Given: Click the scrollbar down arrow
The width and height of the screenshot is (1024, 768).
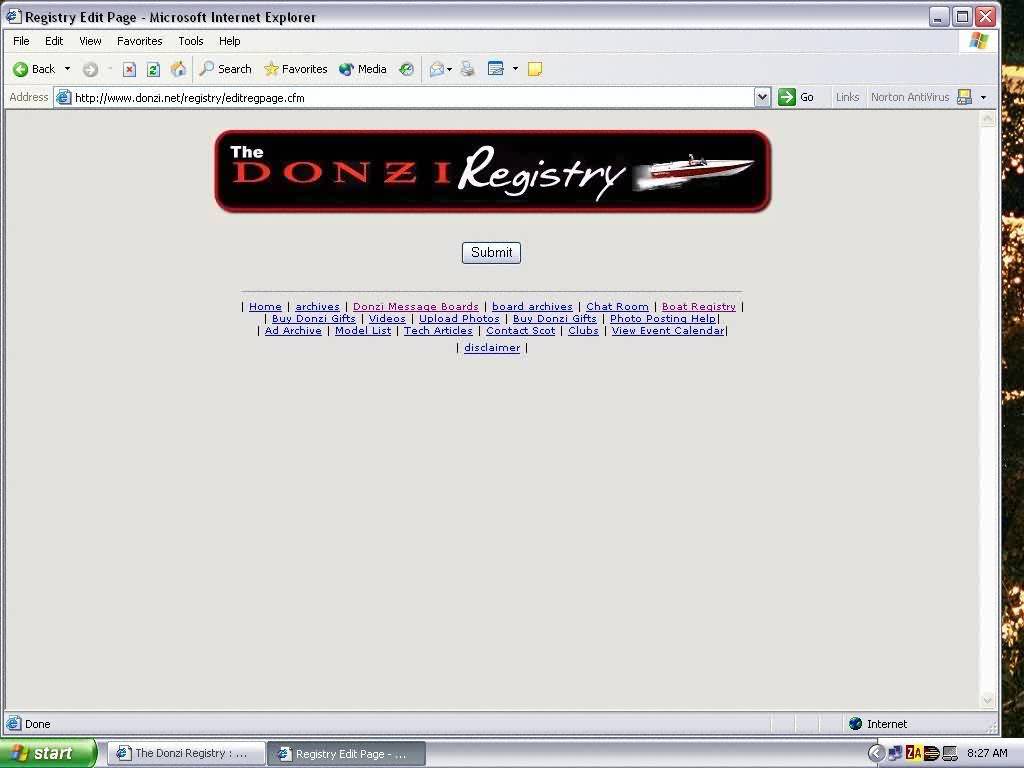Looking at the screenshot, I should pyautogui.click(x=987, y=700).
